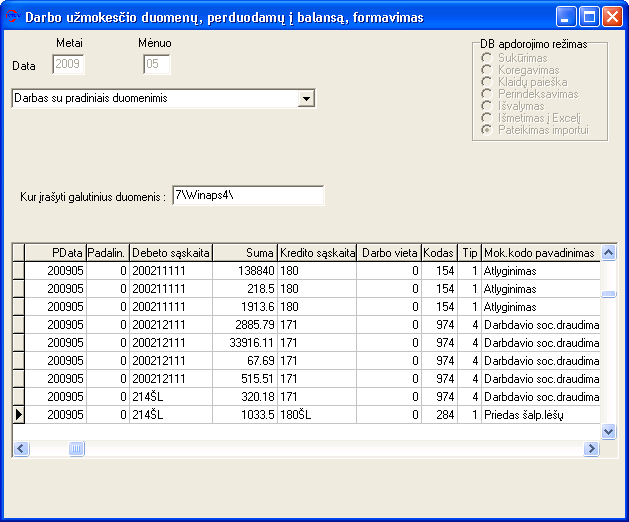629x522 pixels.
Task: Click the grid scroll right arrow
Action: 591,448
